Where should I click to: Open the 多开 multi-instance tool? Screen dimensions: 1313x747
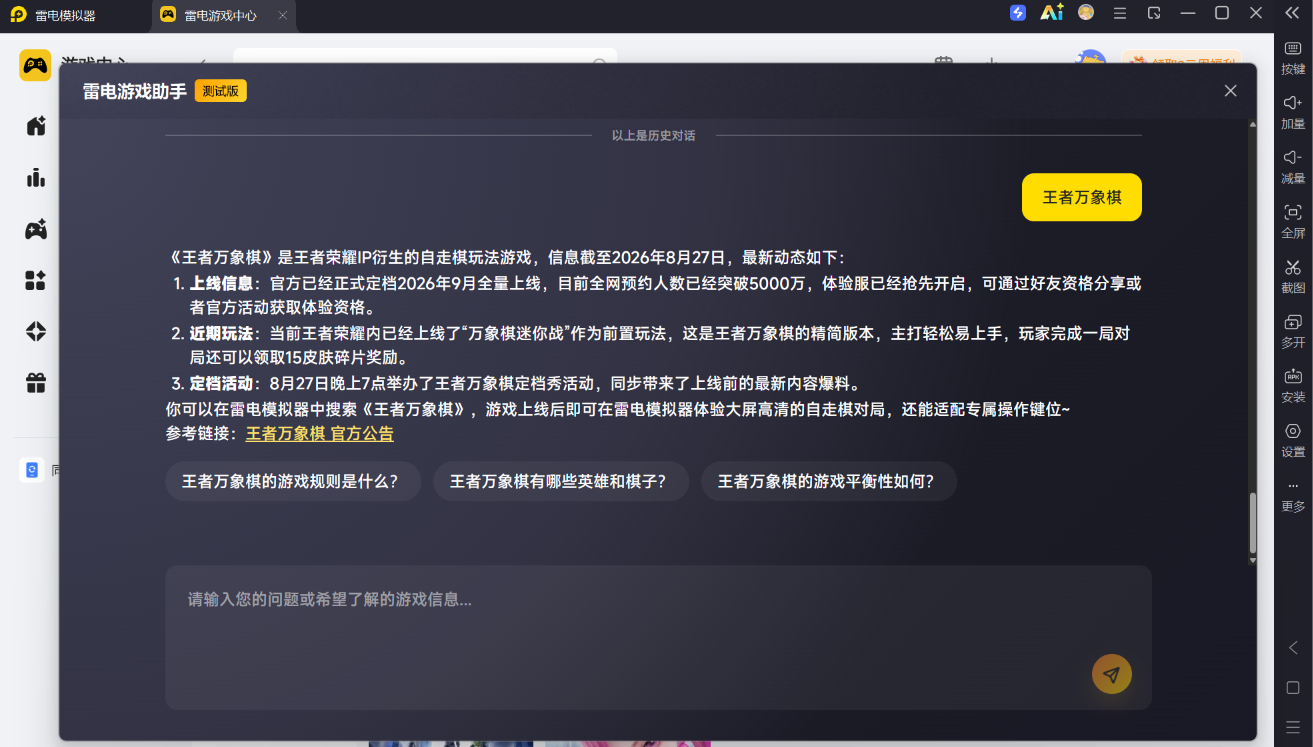tap(1293, 331)
